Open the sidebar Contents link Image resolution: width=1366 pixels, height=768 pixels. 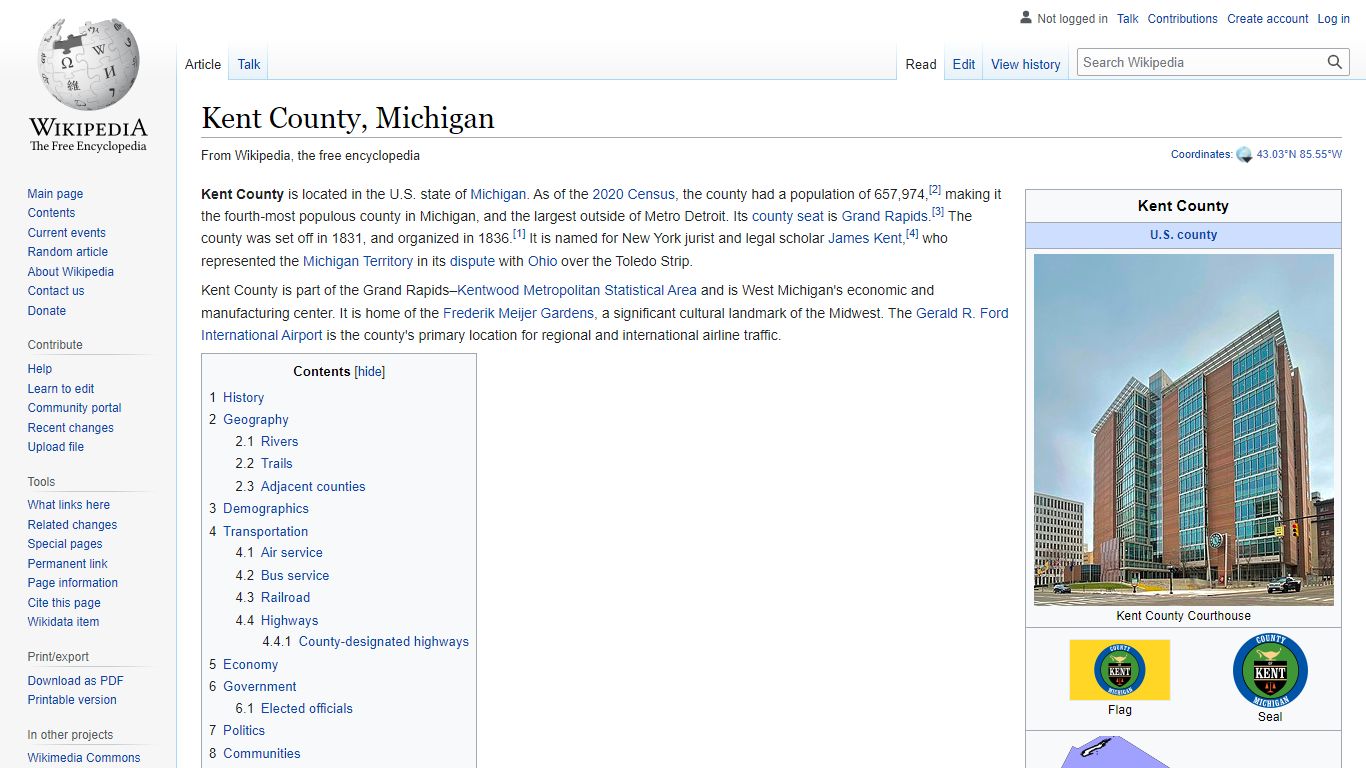[51, 213]
